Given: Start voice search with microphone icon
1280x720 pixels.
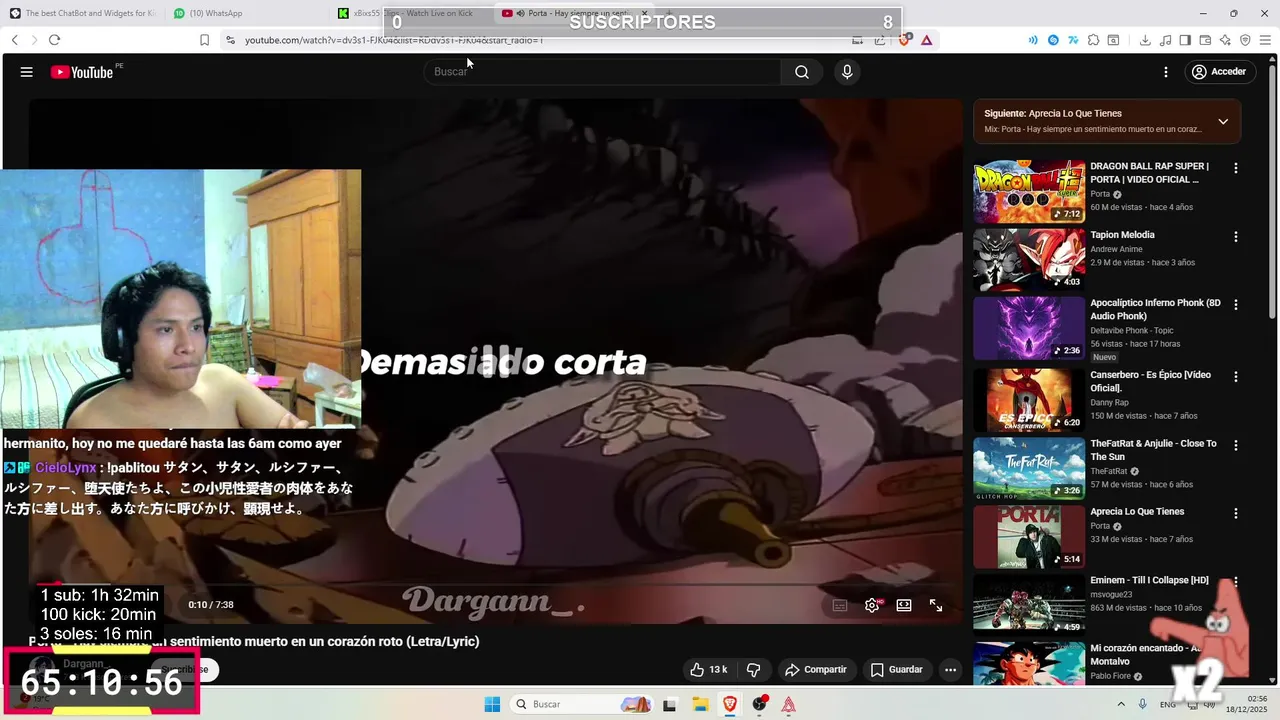Looking at the screenshot, I should click(847, 72).
